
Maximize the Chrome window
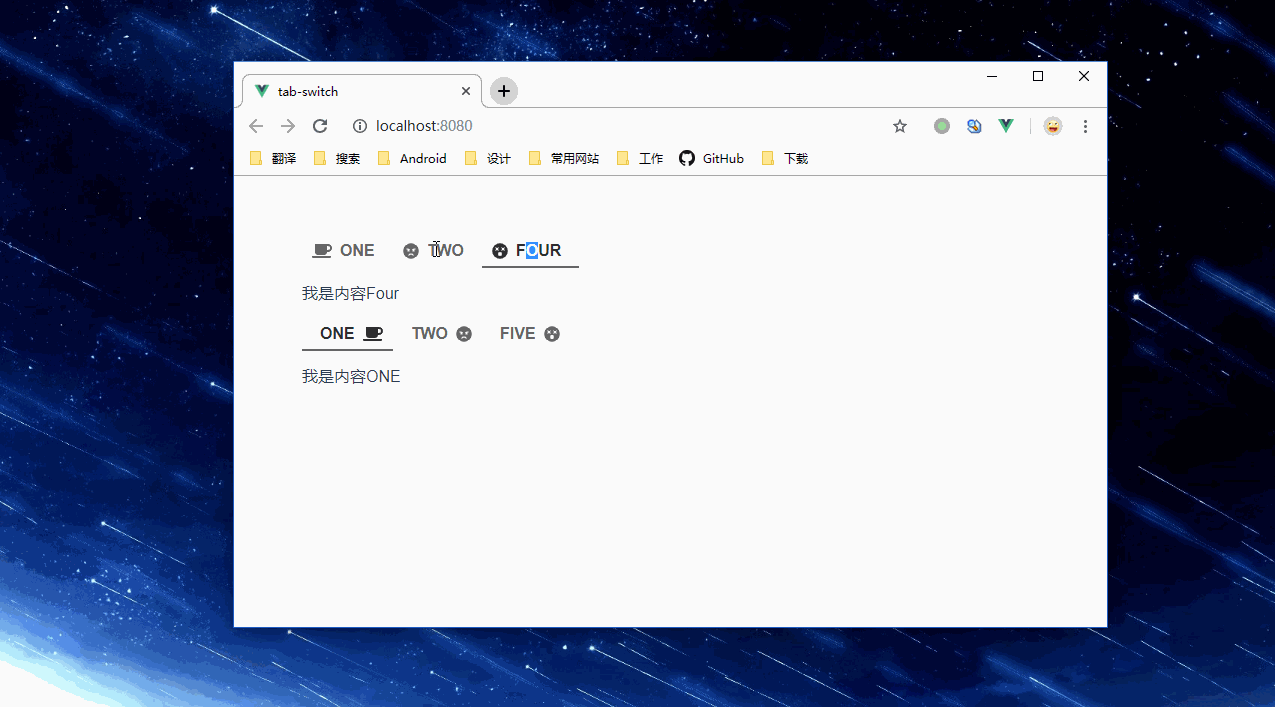pos(1038,76)
